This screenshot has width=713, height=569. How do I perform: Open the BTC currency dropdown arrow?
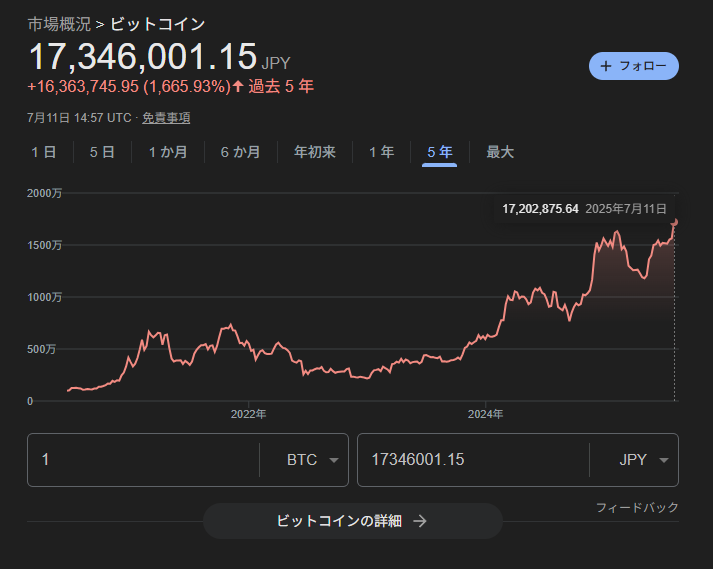[334, 460]
